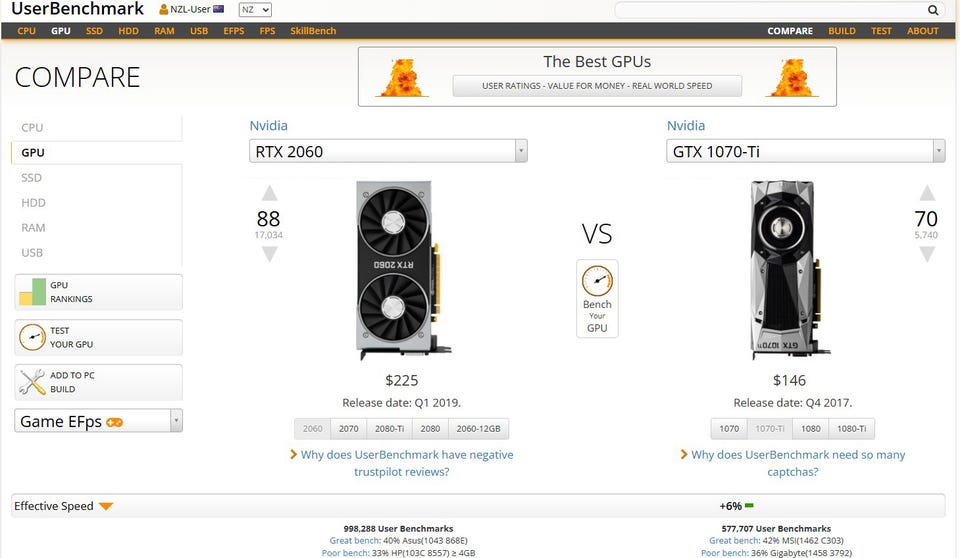Viewport: 960px width, 558px height.
Task: Go to COMPARE in top navigation
Action: [x=790, y=31]
